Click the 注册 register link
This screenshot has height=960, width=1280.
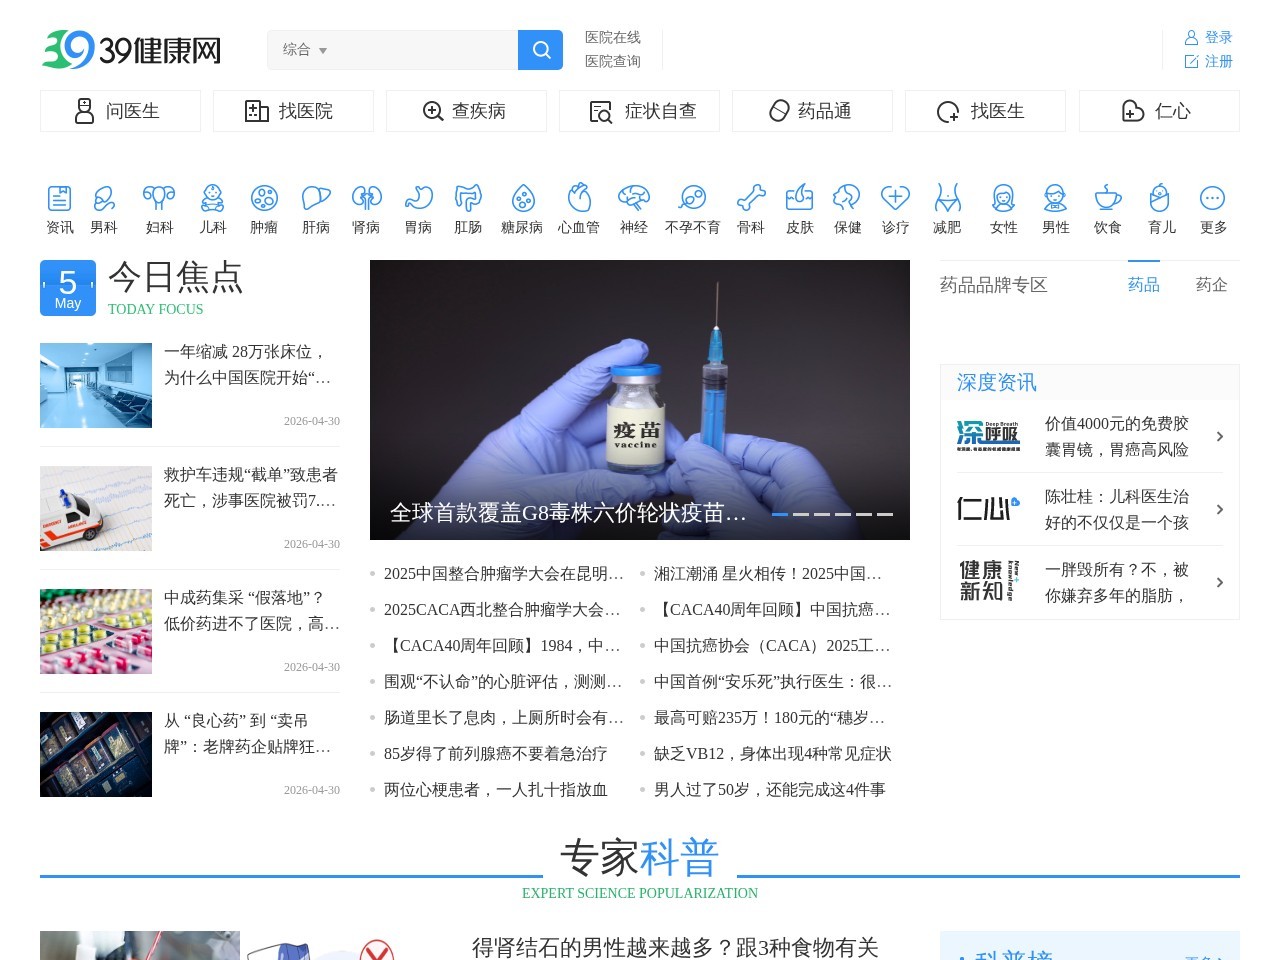coord(1208,61)
